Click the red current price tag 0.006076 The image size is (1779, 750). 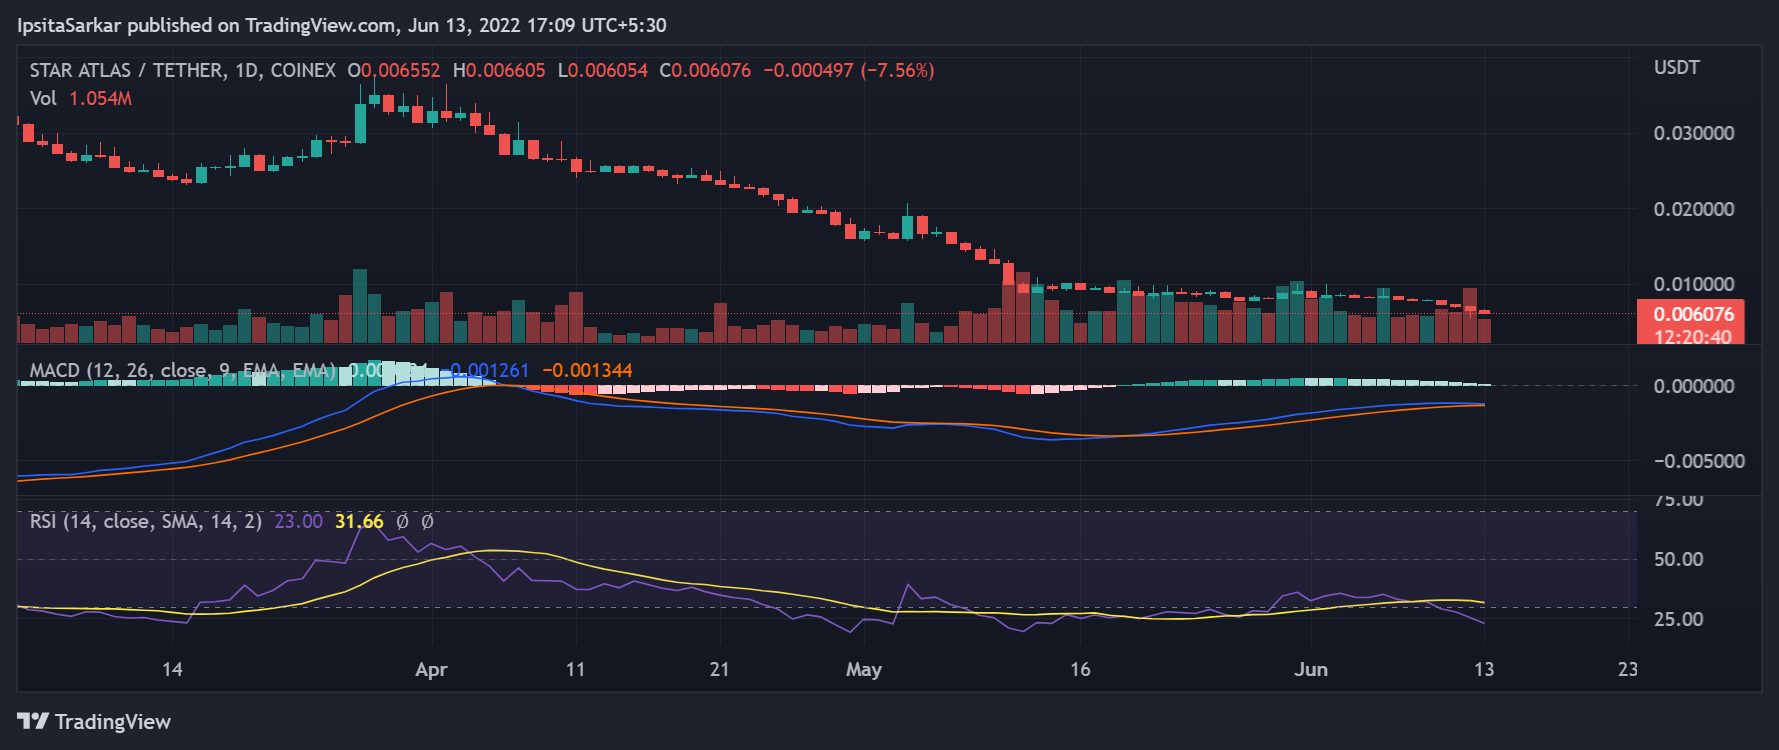[x=1693, y=314]
